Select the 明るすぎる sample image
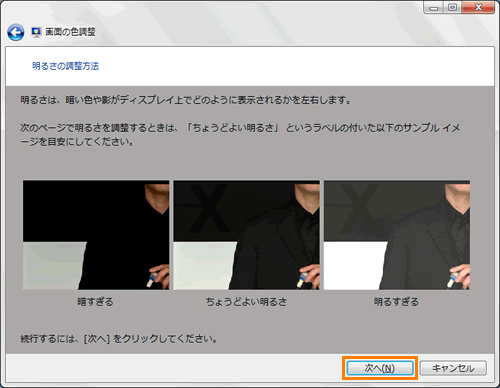Screen dimensions: 500x388 click(x=397, y=235)
